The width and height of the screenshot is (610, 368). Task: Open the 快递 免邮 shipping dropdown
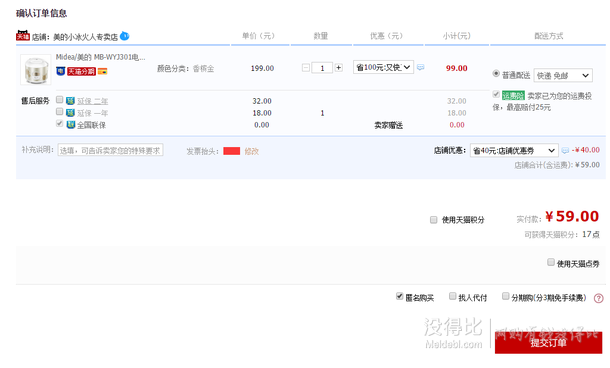coord(563,75)
